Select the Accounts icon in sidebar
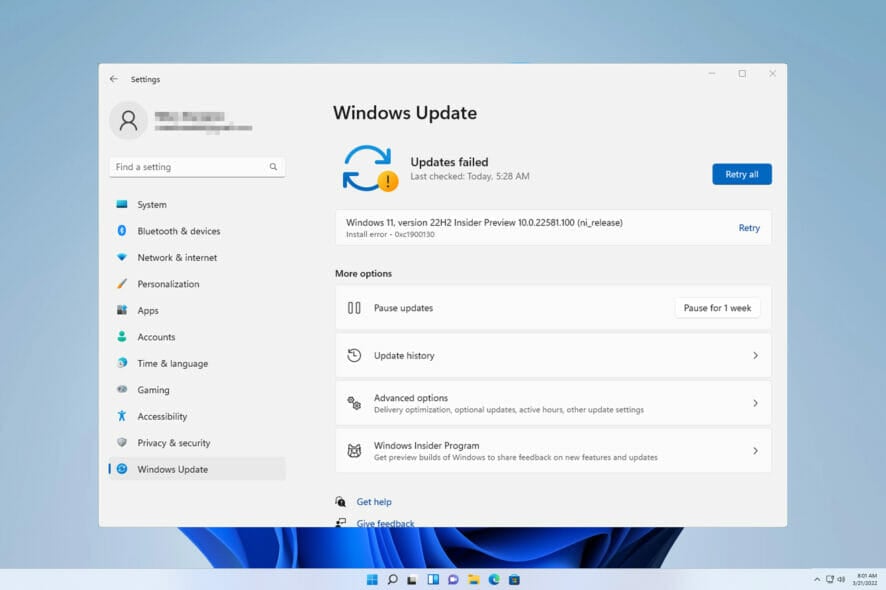Viewport: 886px width, 590px height. pos(124,337)
